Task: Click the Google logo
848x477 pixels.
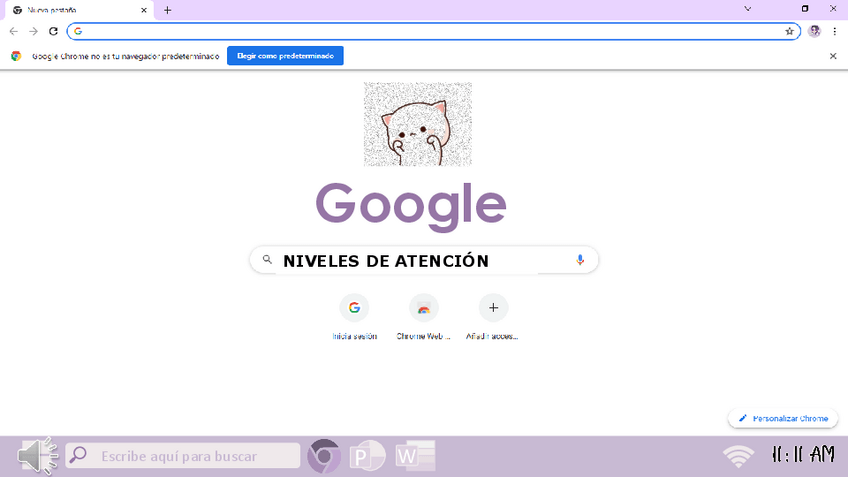Action: pos(411,207)
